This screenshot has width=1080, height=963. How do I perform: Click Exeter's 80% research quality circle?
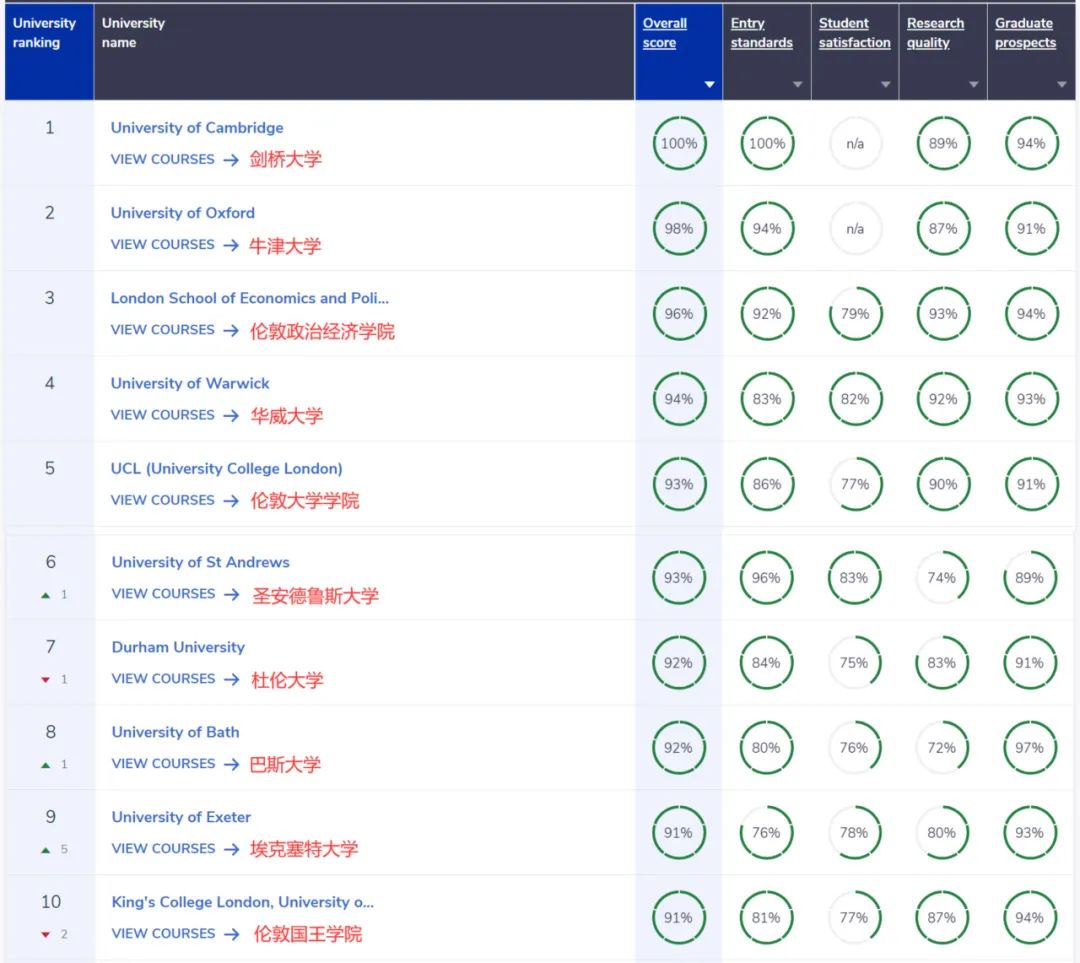[942, 833]
